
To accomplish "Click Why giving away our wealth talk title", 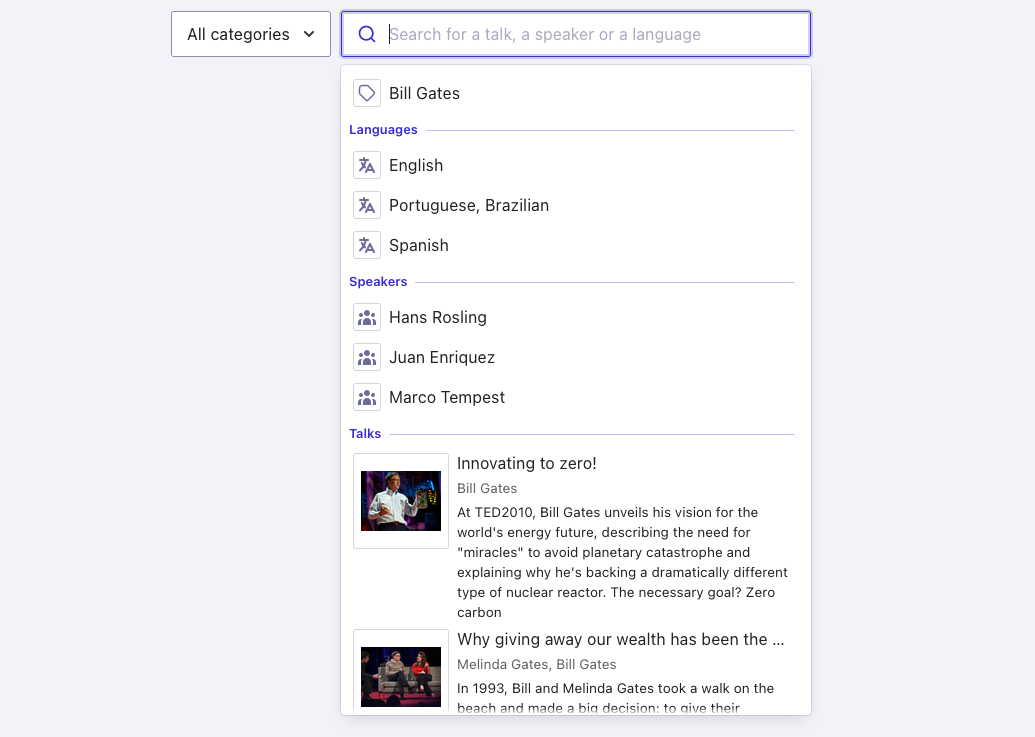I will (x=620, y=639).
